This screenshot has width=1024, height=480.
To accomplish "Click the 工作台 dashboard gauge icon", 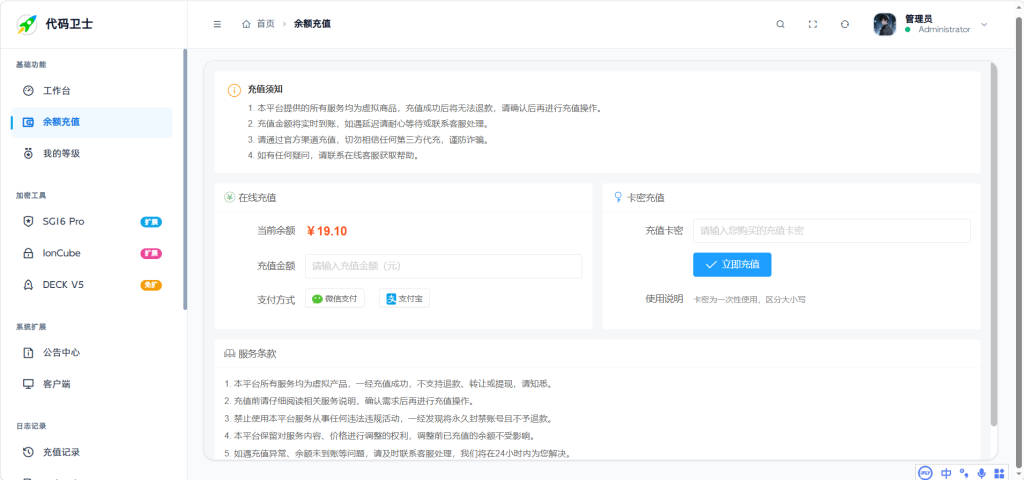I will tap(28, 91).
